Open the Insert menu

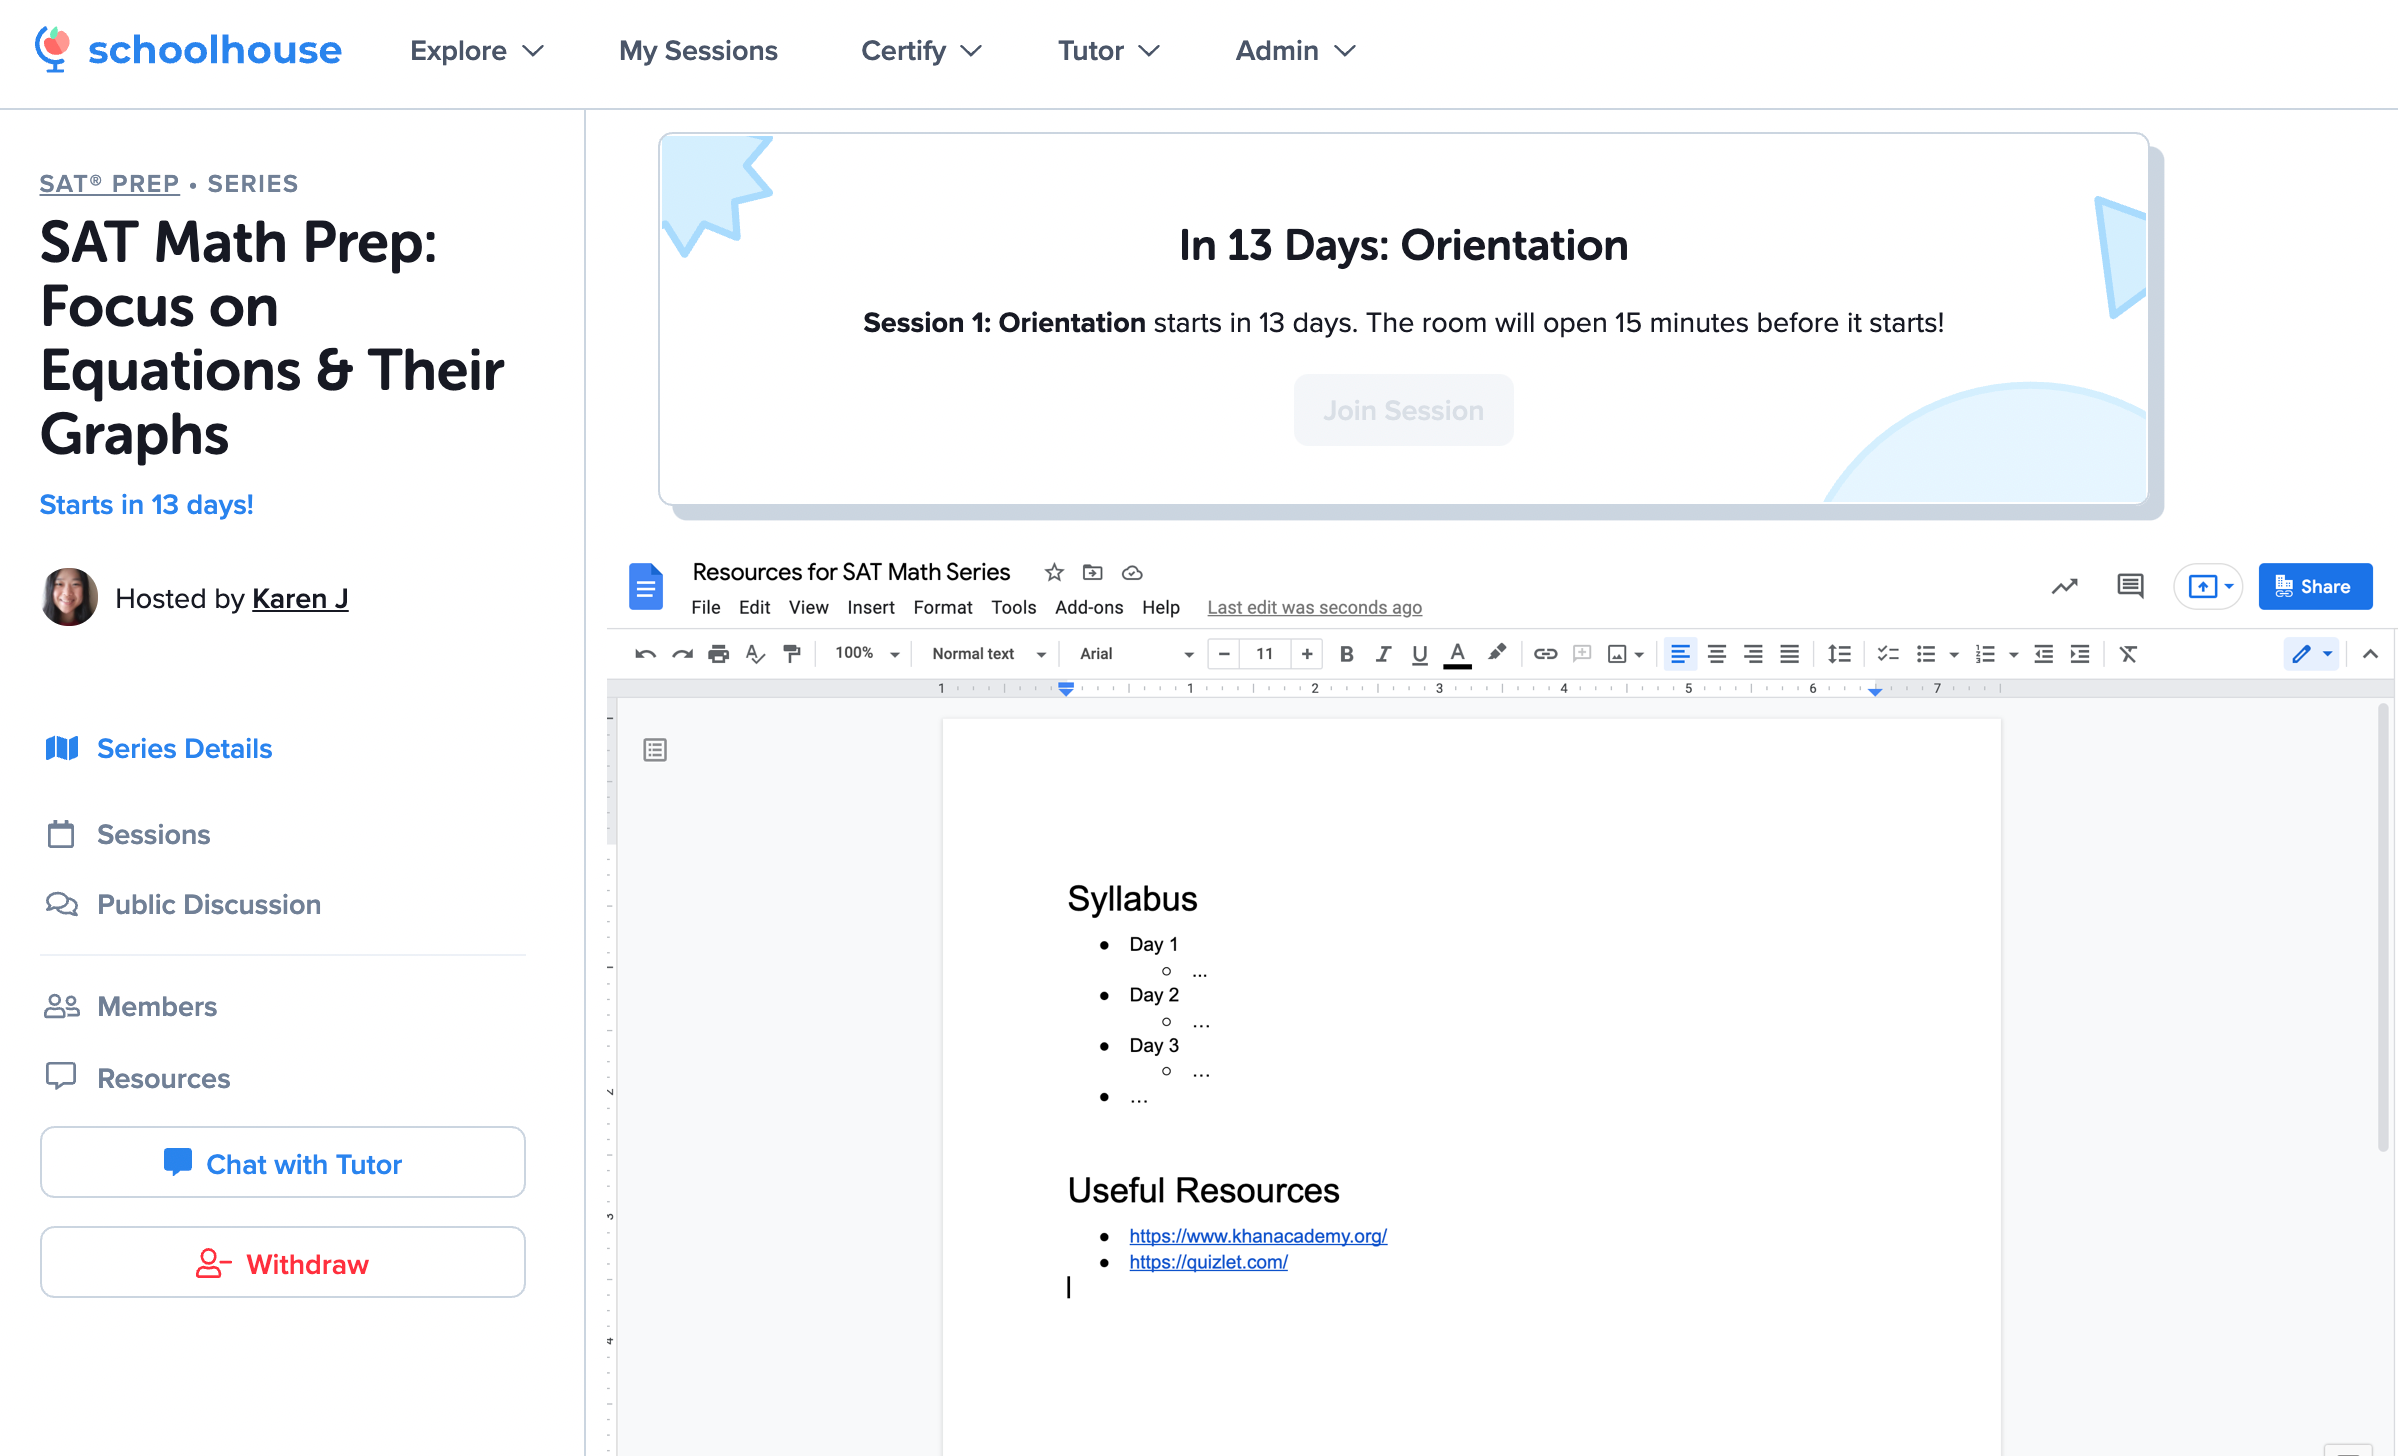click(x=870, y=607)
